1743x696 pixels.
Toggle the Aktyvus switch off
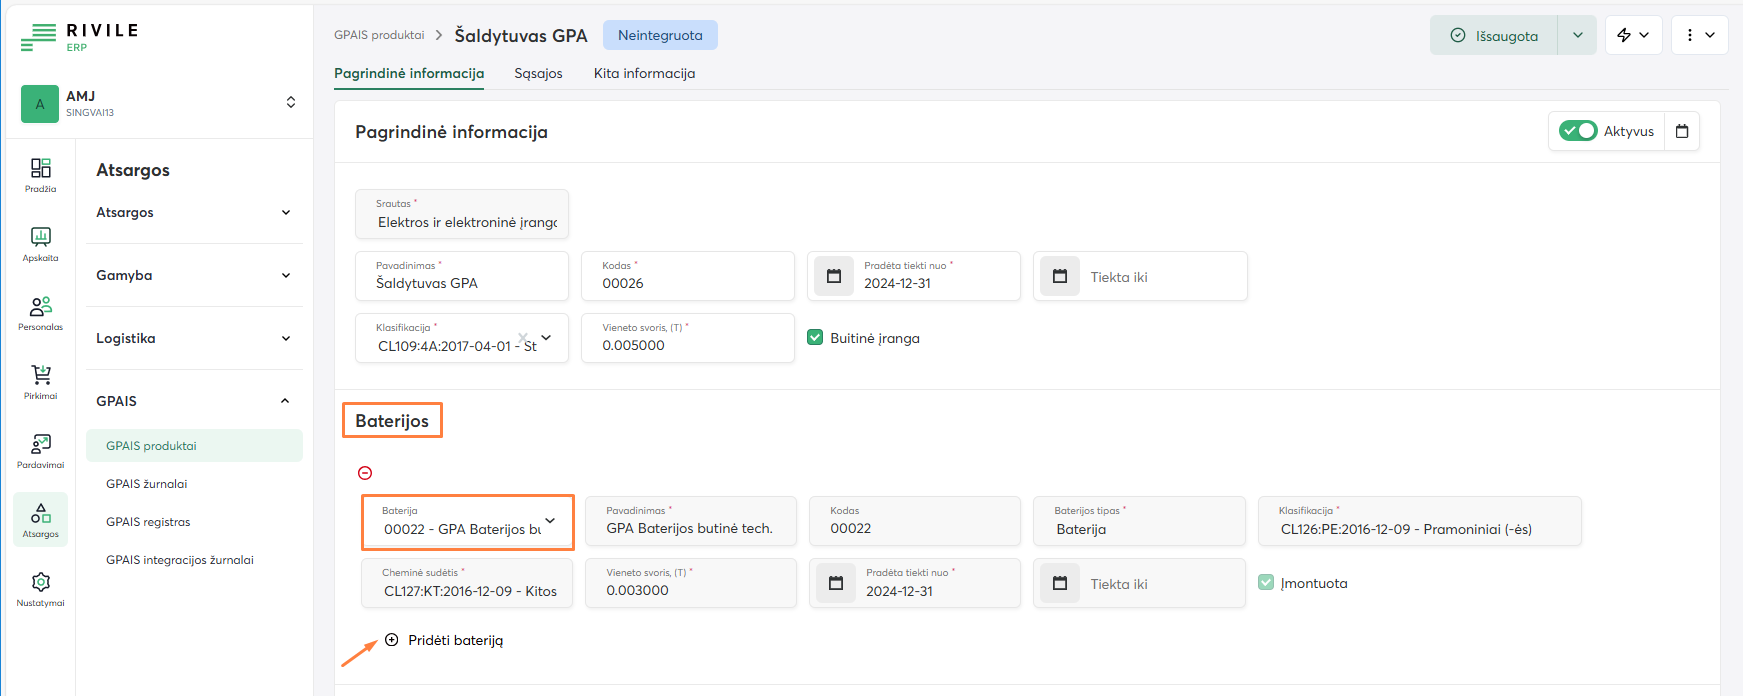pyautogui.click(x=1578, y=131)
